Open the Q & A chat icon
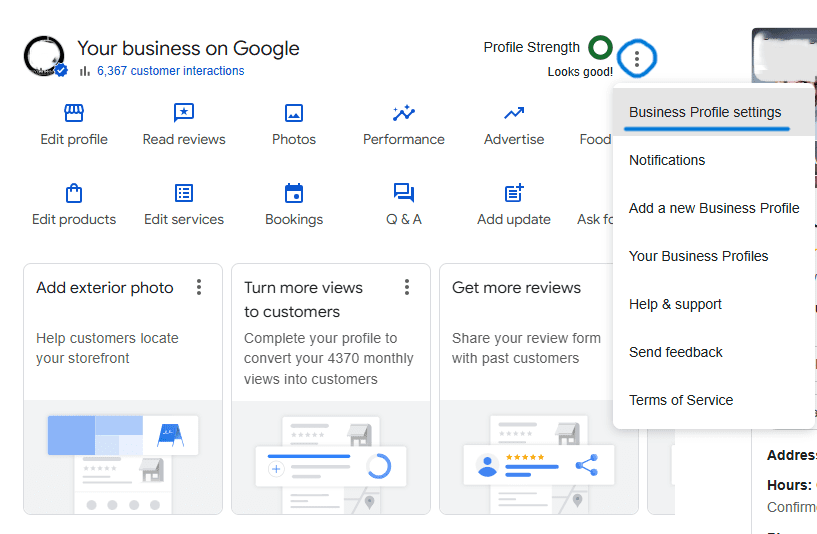This screenshot has width=817, height=534. click(x=404, y=193)
